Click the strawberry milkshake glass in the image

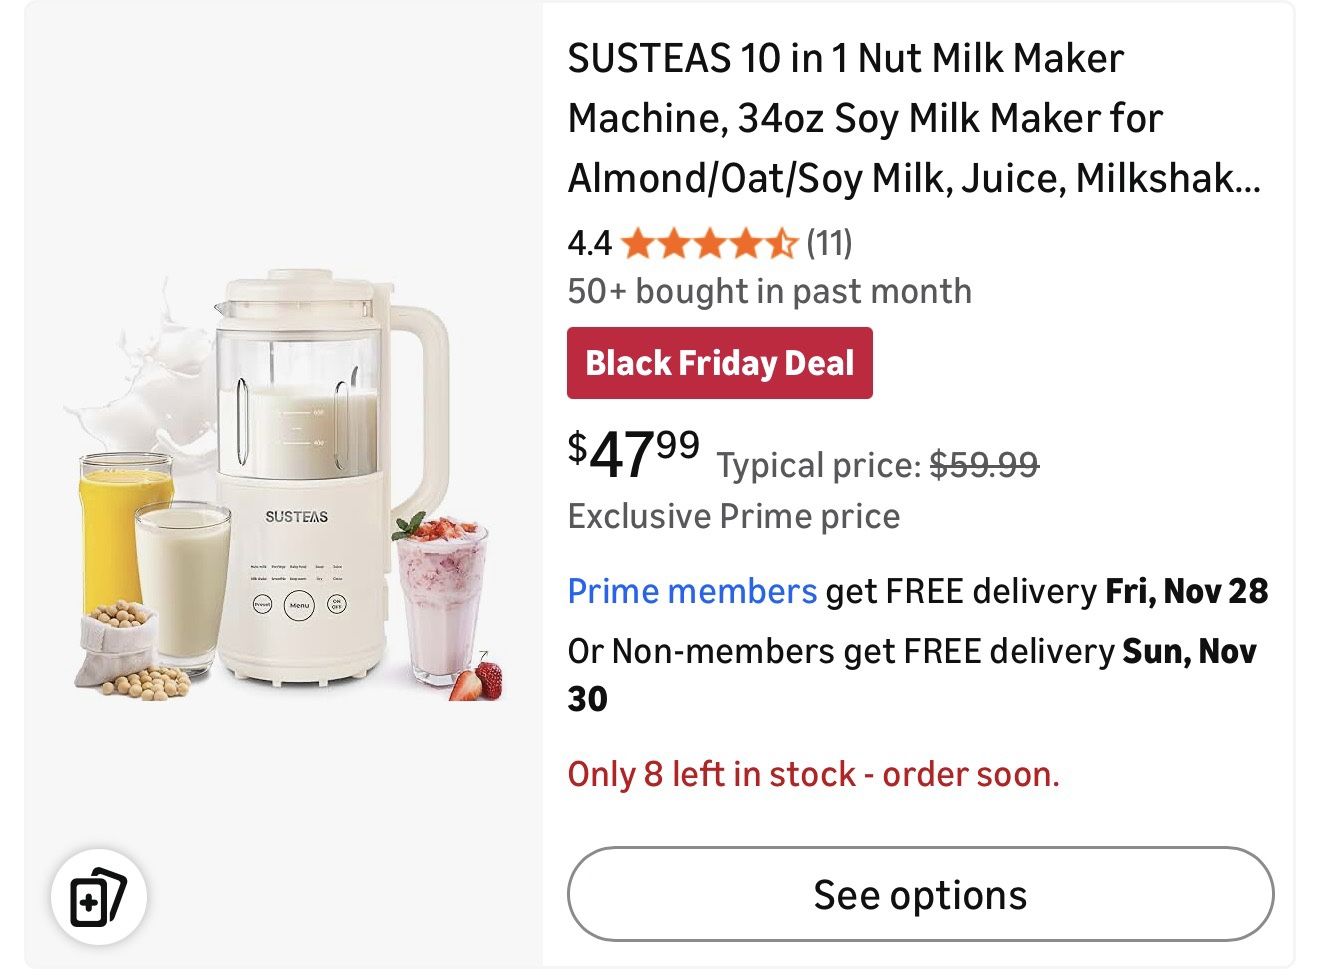pyautogui.click(x=441, y=600)
